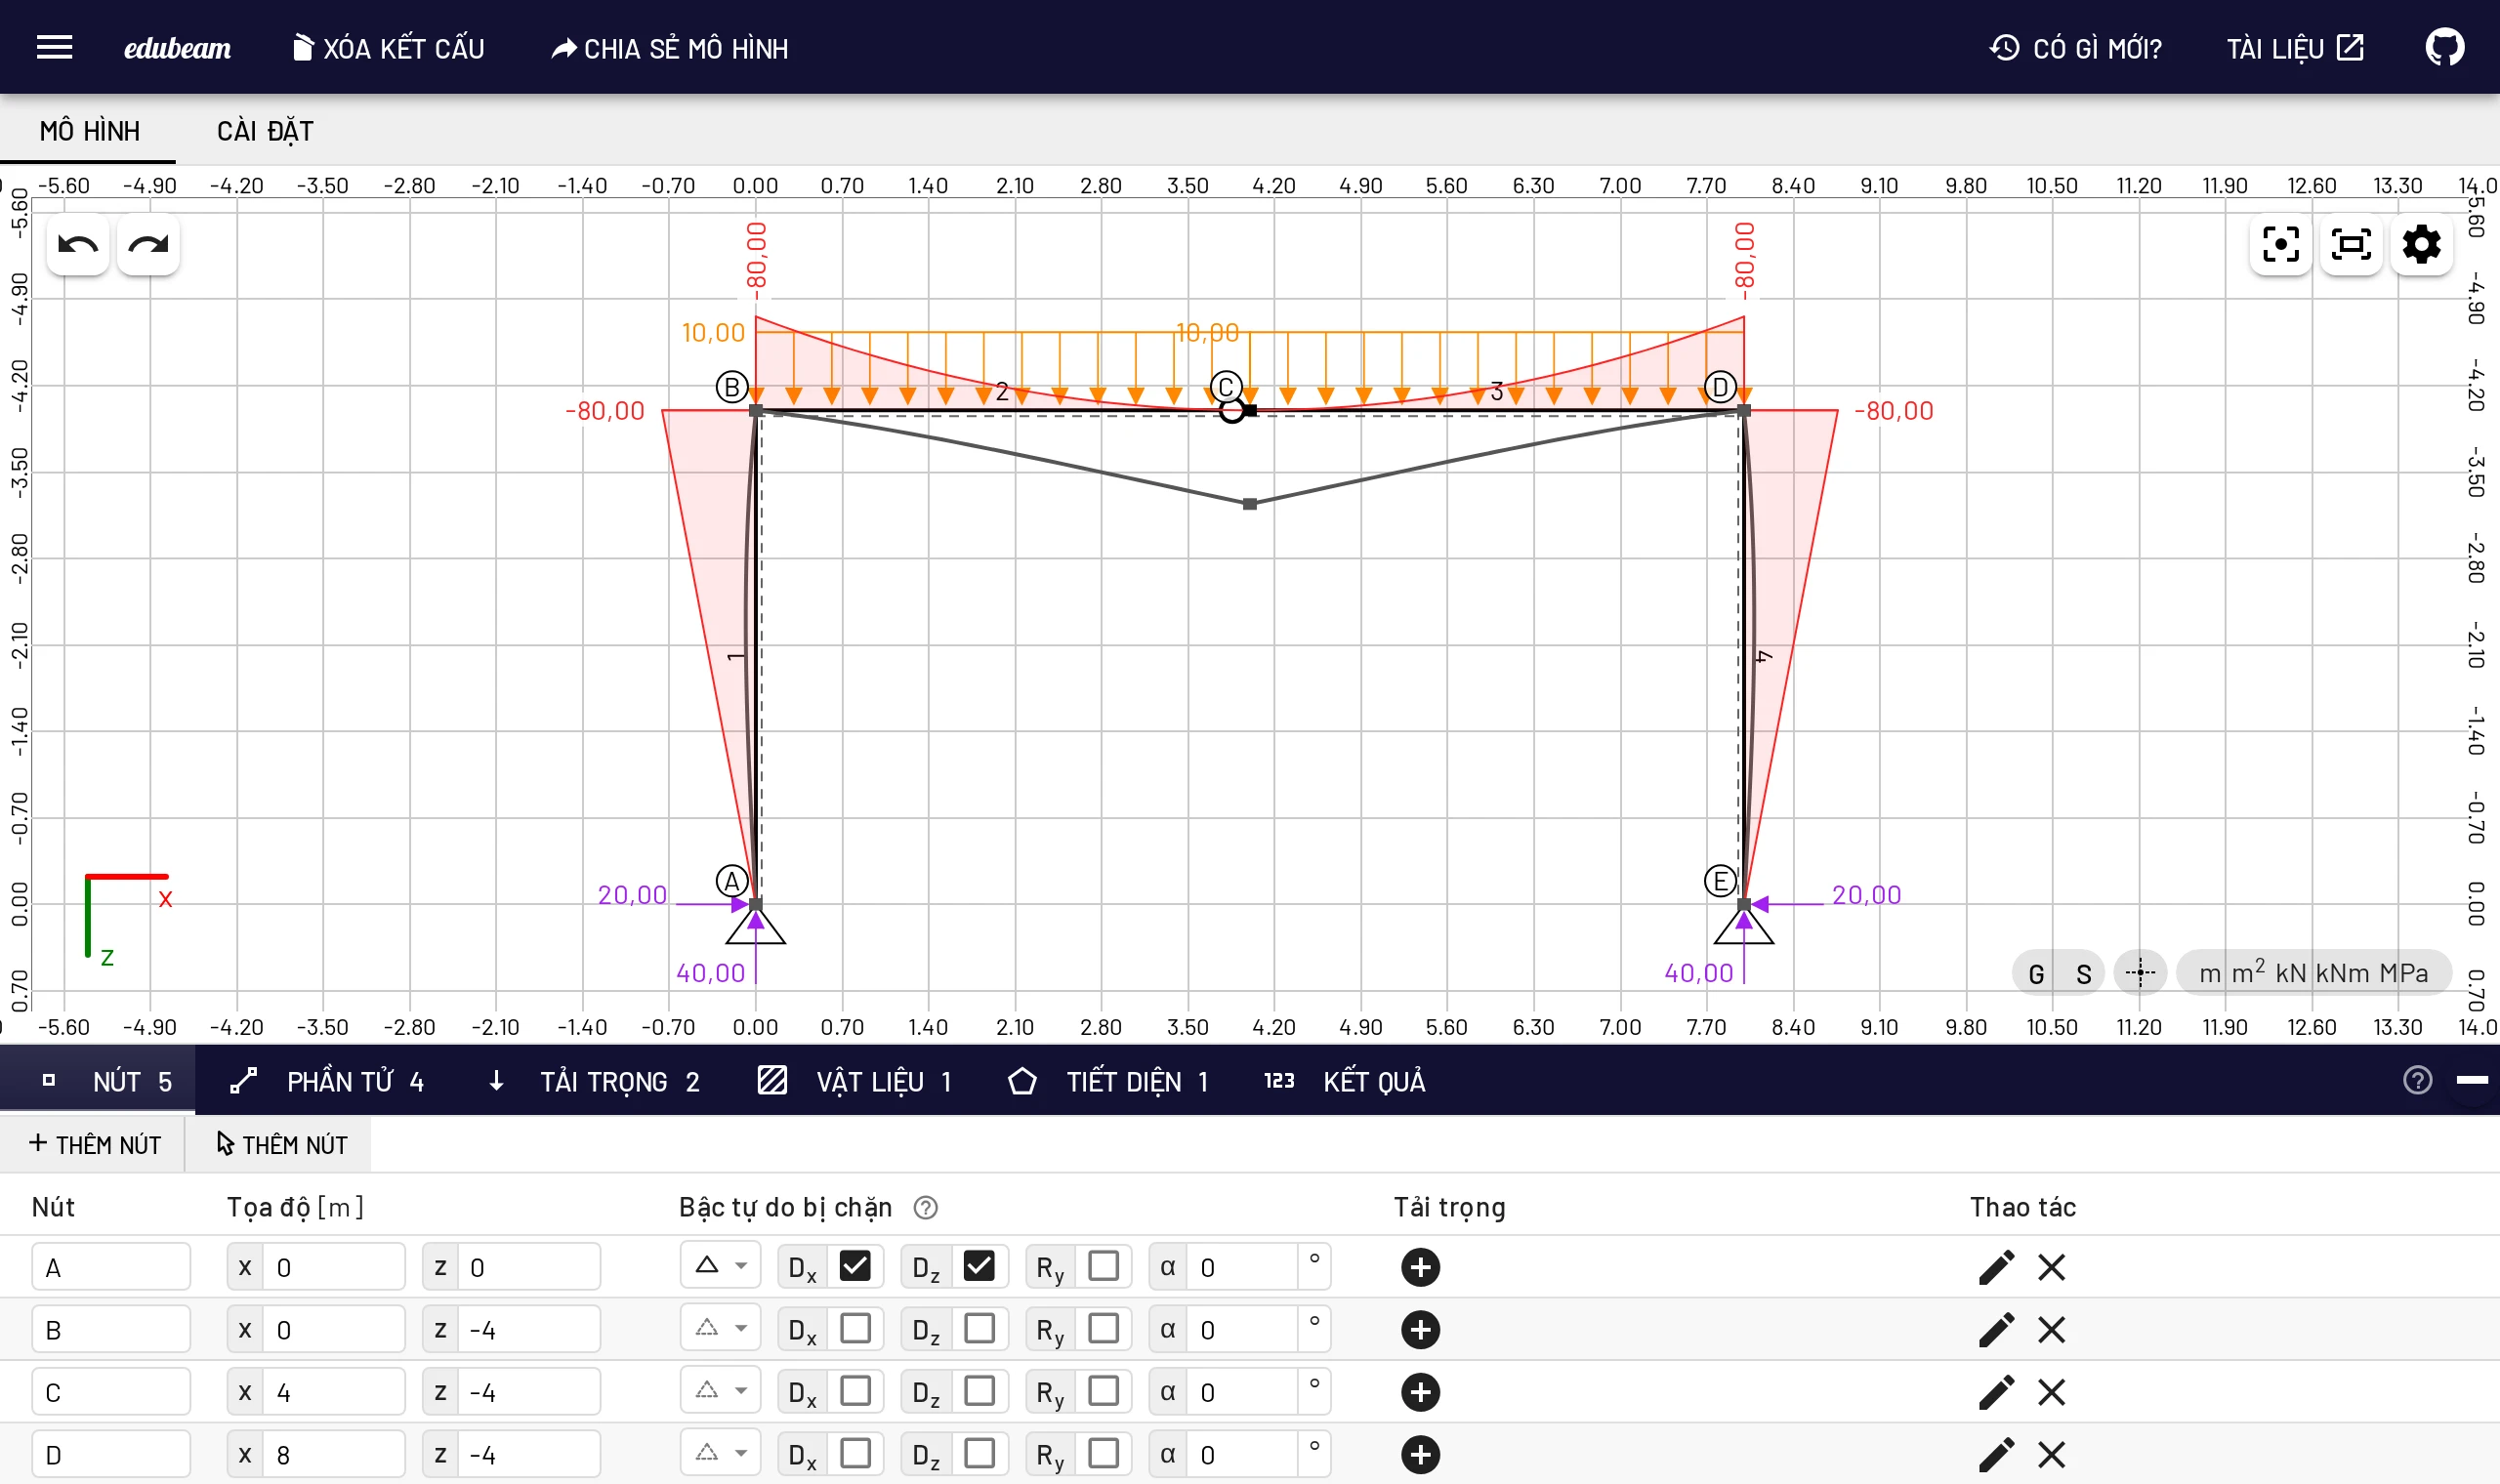This screenshot has height=1484, width=2500.
Task: Toggle snap crosshair button
Action: 2140,972
